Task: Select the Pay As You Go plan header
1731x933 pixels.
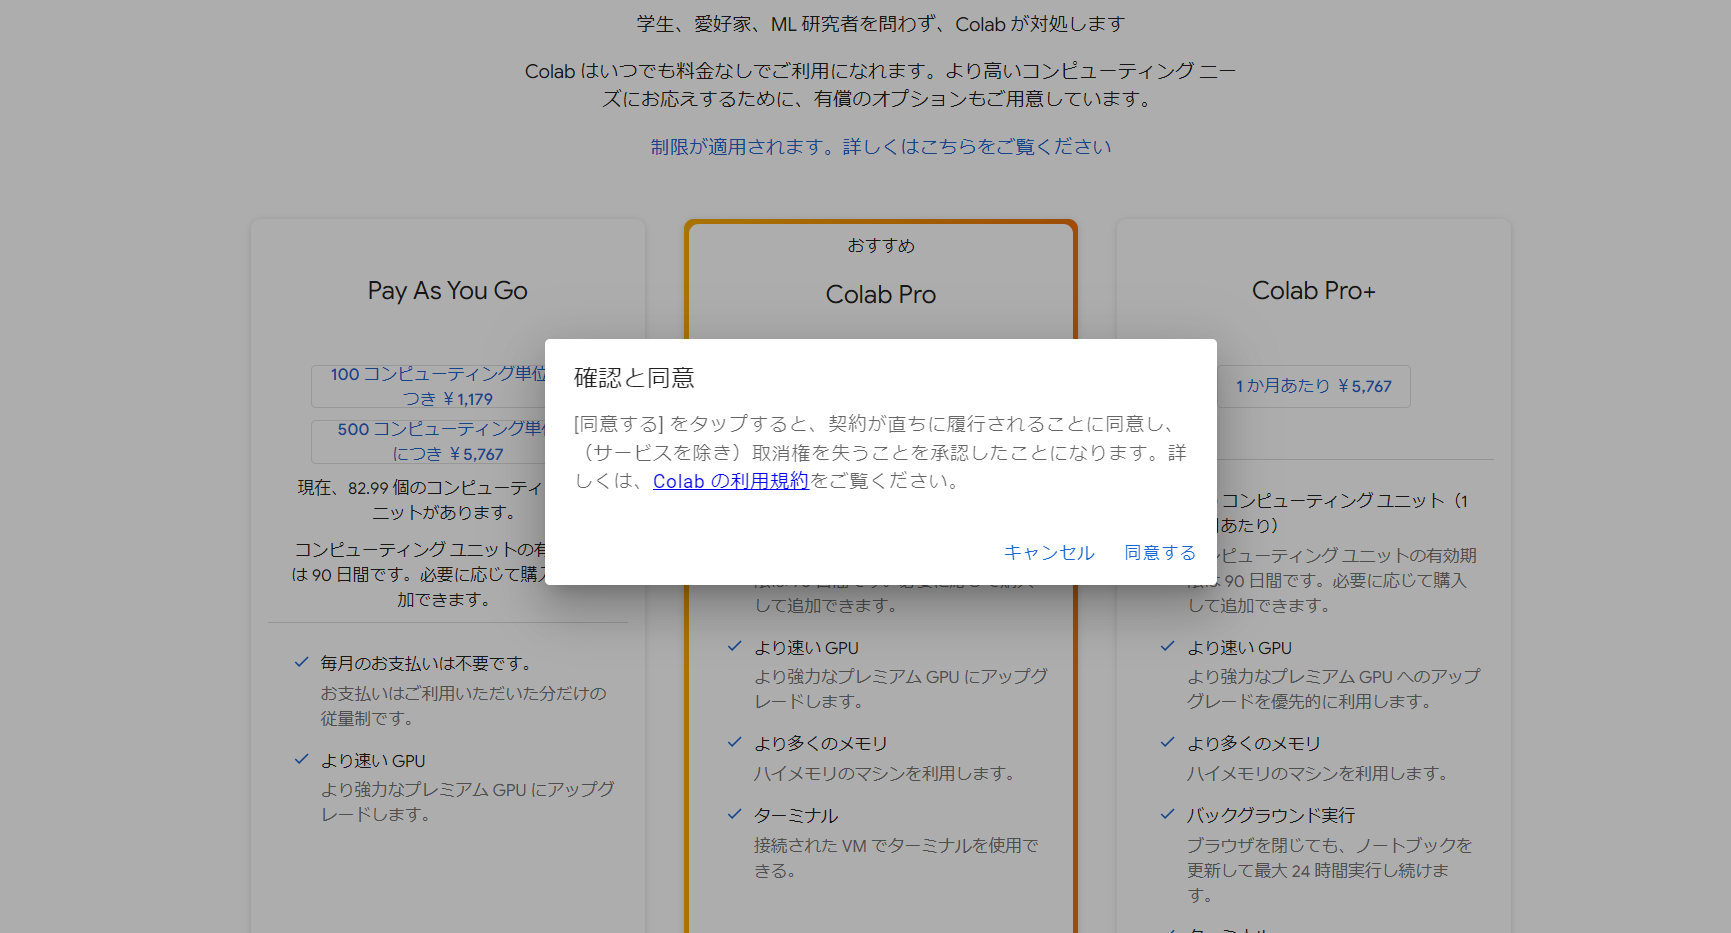Action: coord(447,291)
